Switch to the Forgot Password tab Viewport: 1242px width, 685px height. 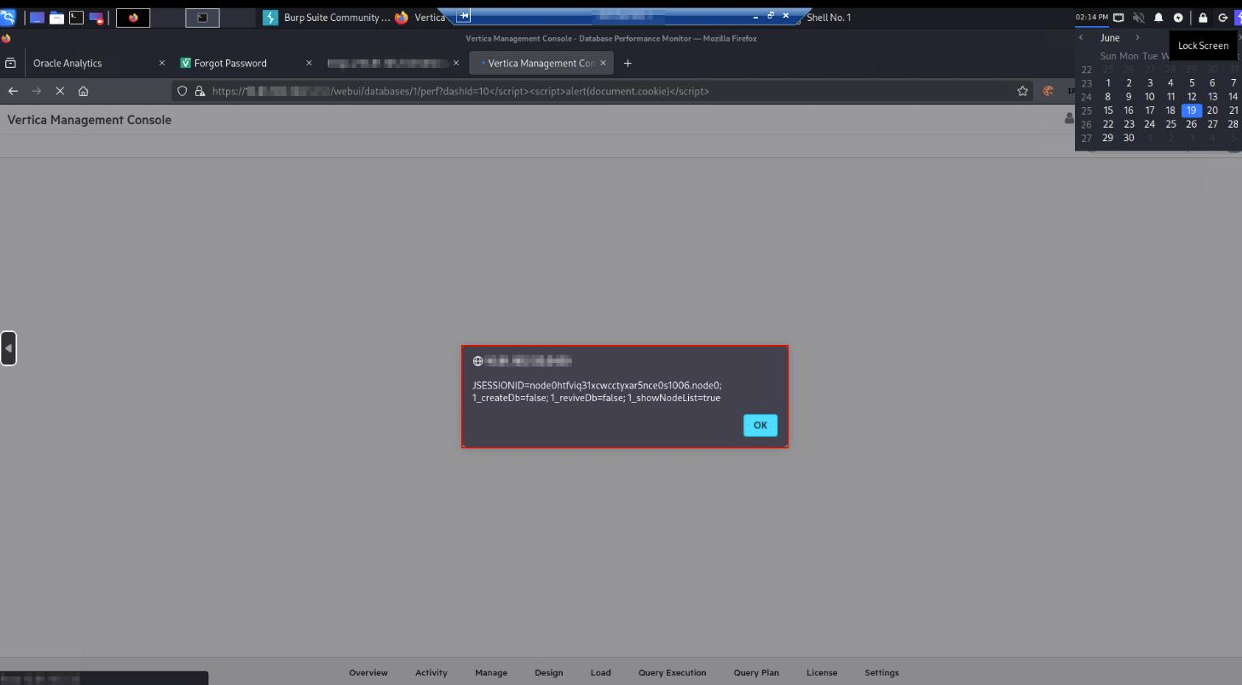pos(230,63)
